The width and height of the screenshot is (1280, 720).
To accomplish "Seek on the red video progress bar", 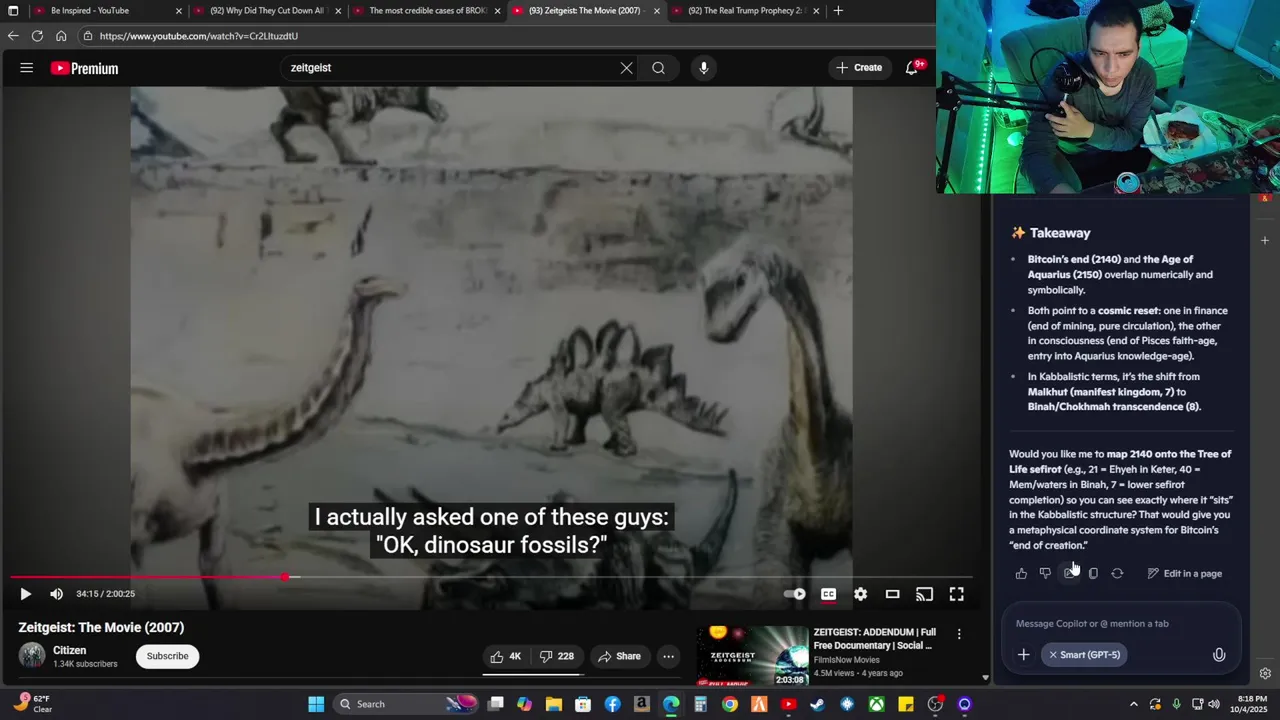I will coord(490,577).
